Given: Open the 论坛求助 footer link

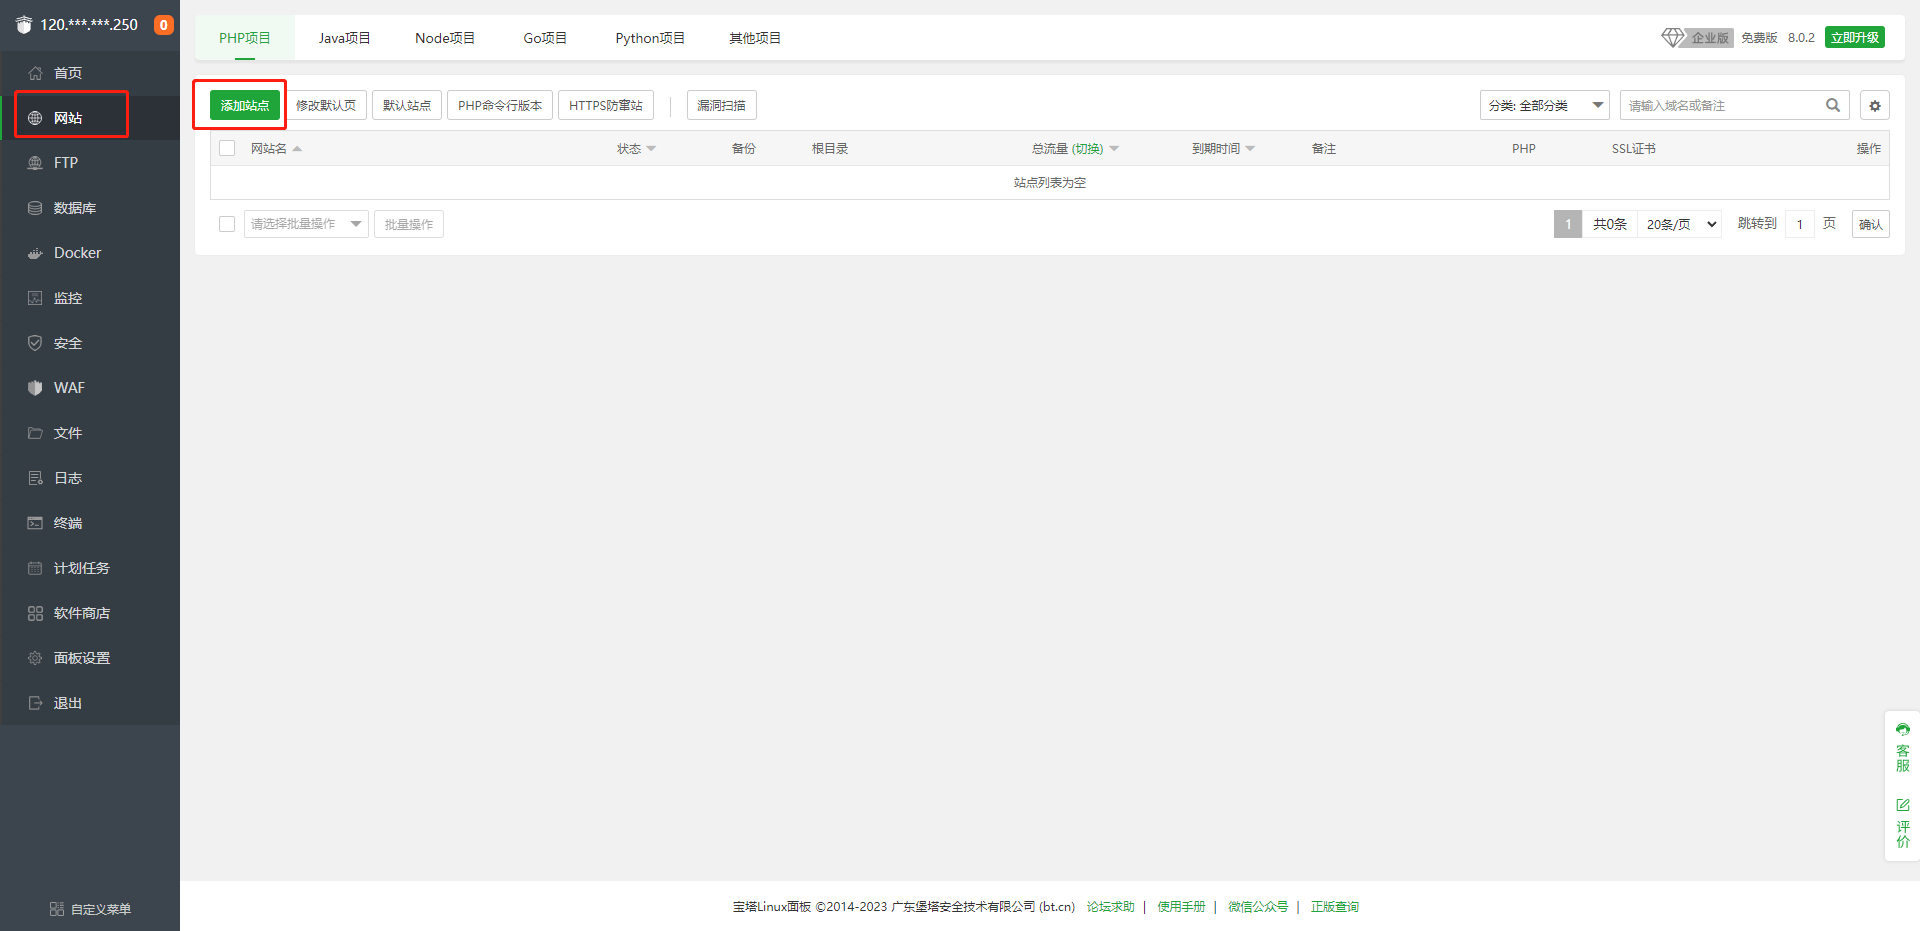Looking at the screenshot, I should coord(1111,907).
